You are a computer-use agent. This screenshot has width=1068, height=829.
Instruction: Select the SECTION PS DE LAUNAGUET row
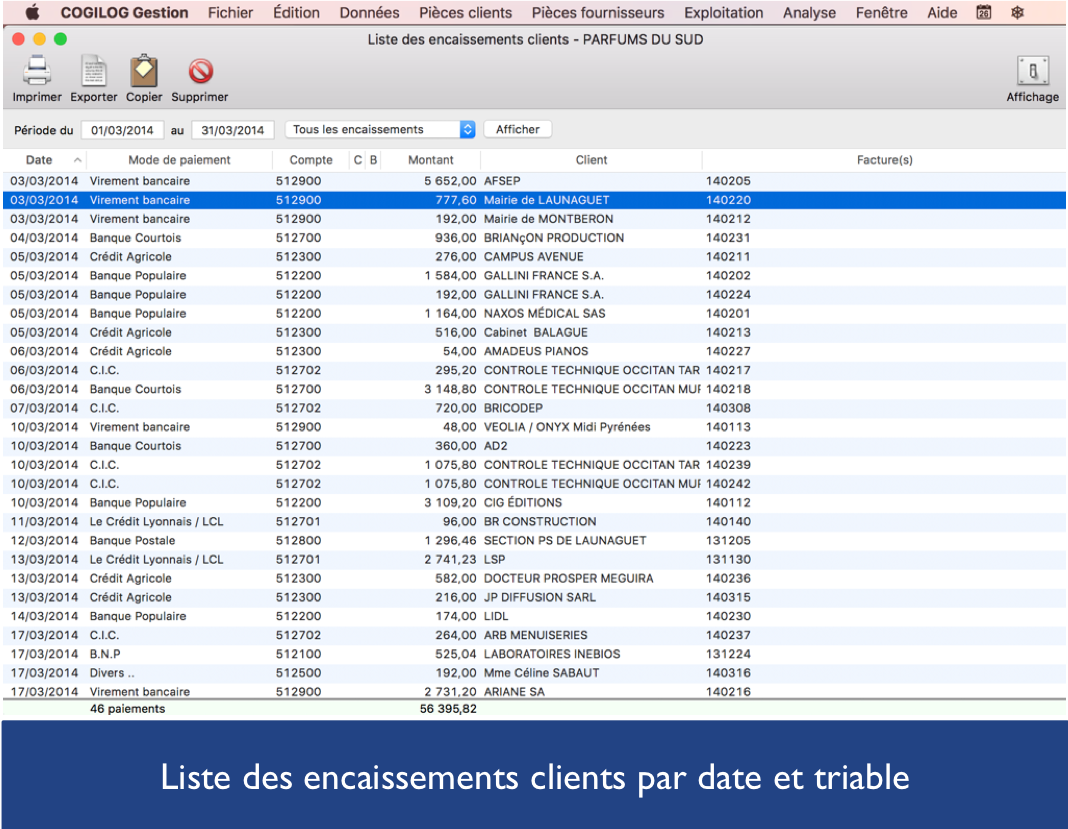[534, 541]
